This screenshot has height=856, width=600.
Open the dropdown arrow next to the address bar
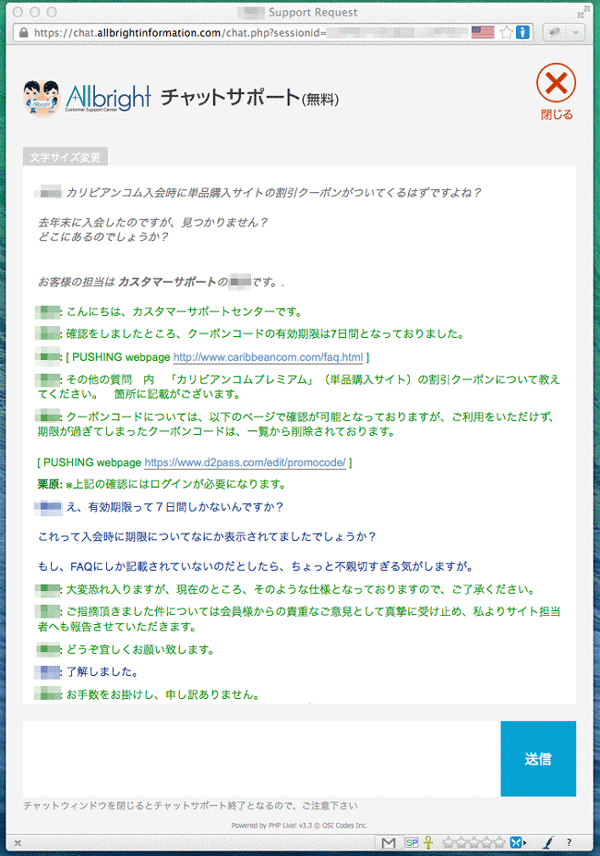(575, 32)
